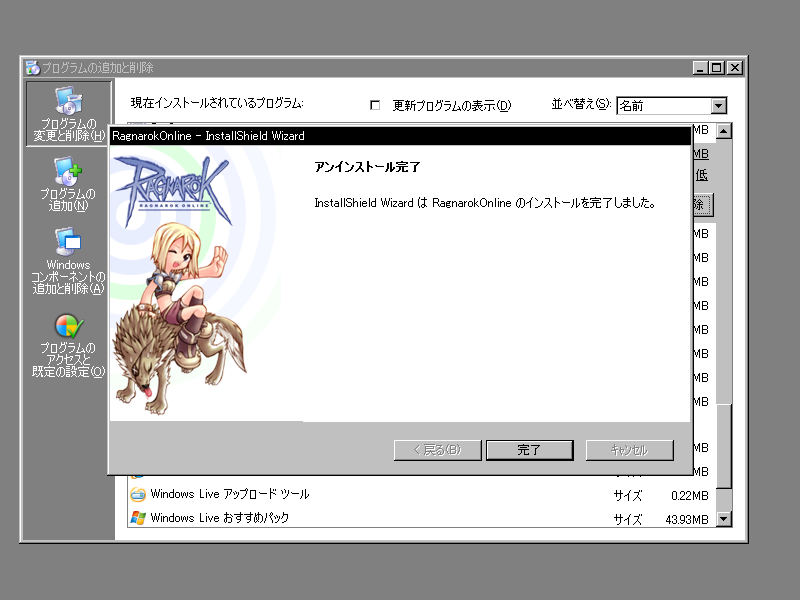The image size is (800, 600).
Task: Select プログラムの変更と削除 sidebar icon
Action: pyautogui.click(x=68, y=114)
